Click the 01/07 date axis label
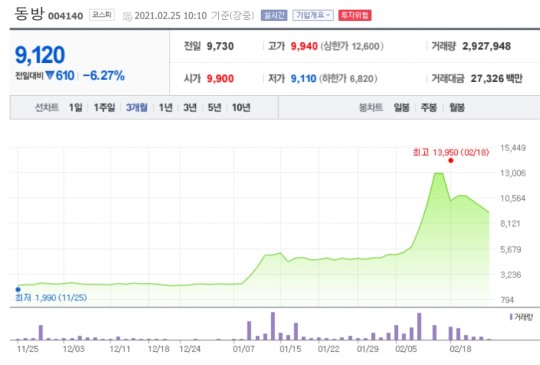Screen dimensions: 540x365 [243, 349]
